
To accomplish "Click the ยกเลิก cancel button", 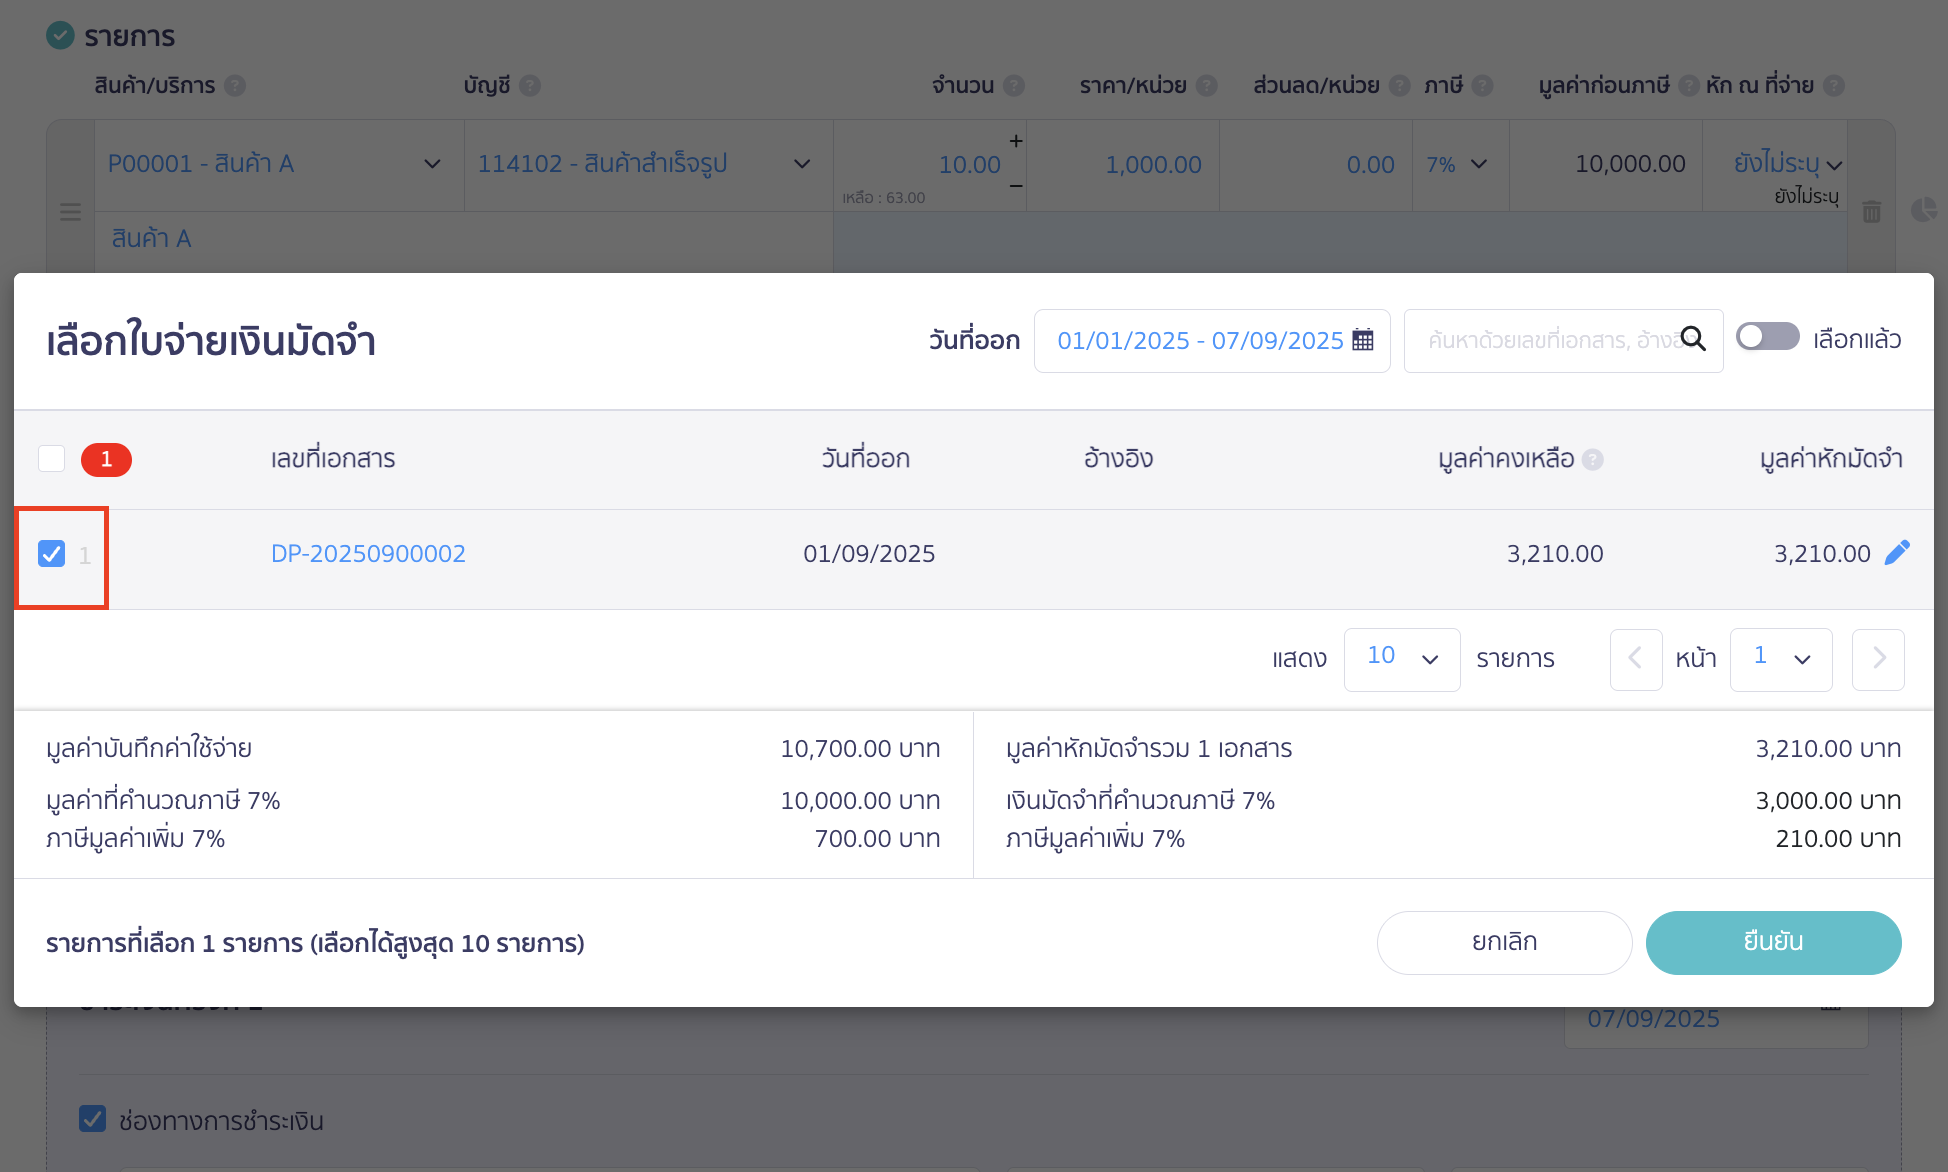I will [1504, 942].
